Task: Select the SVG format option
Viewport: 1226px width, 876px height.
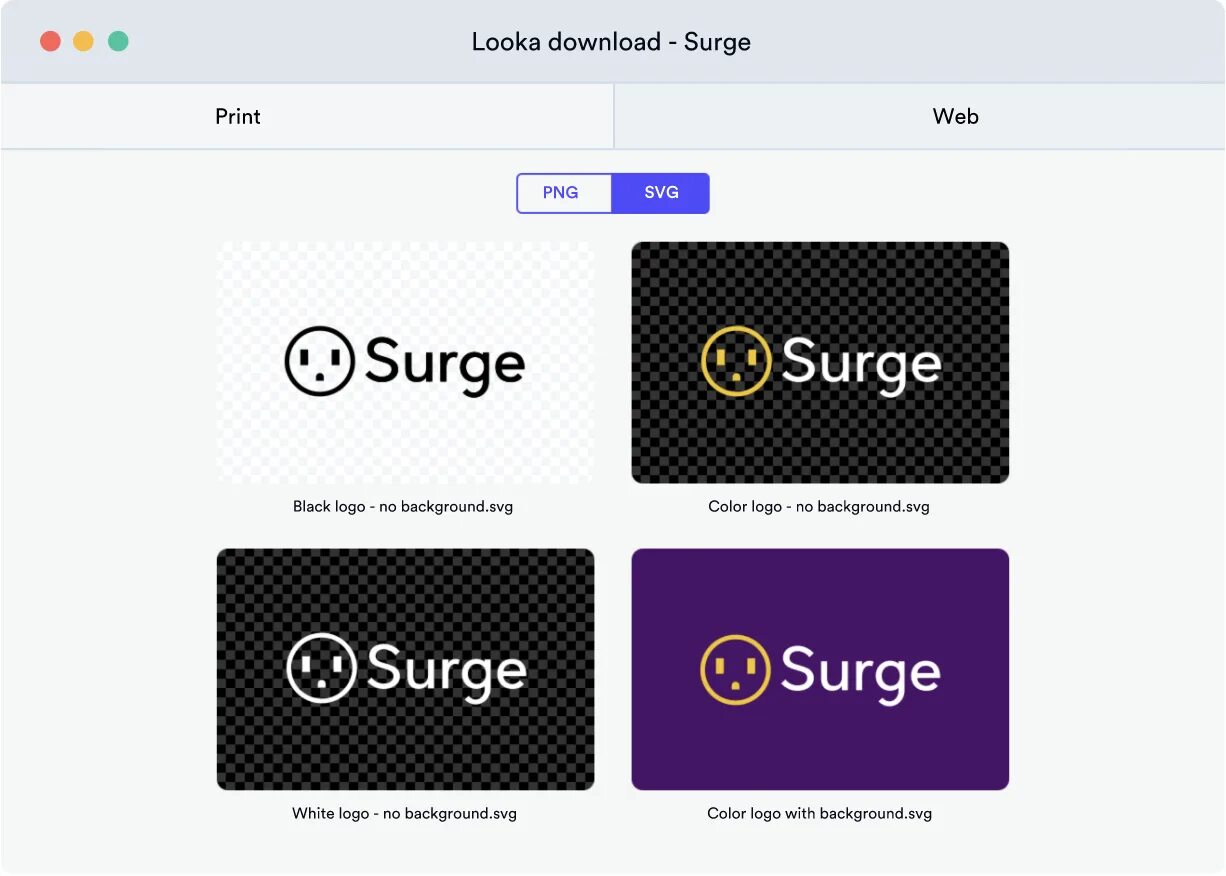Action: [x=661, y=193]
